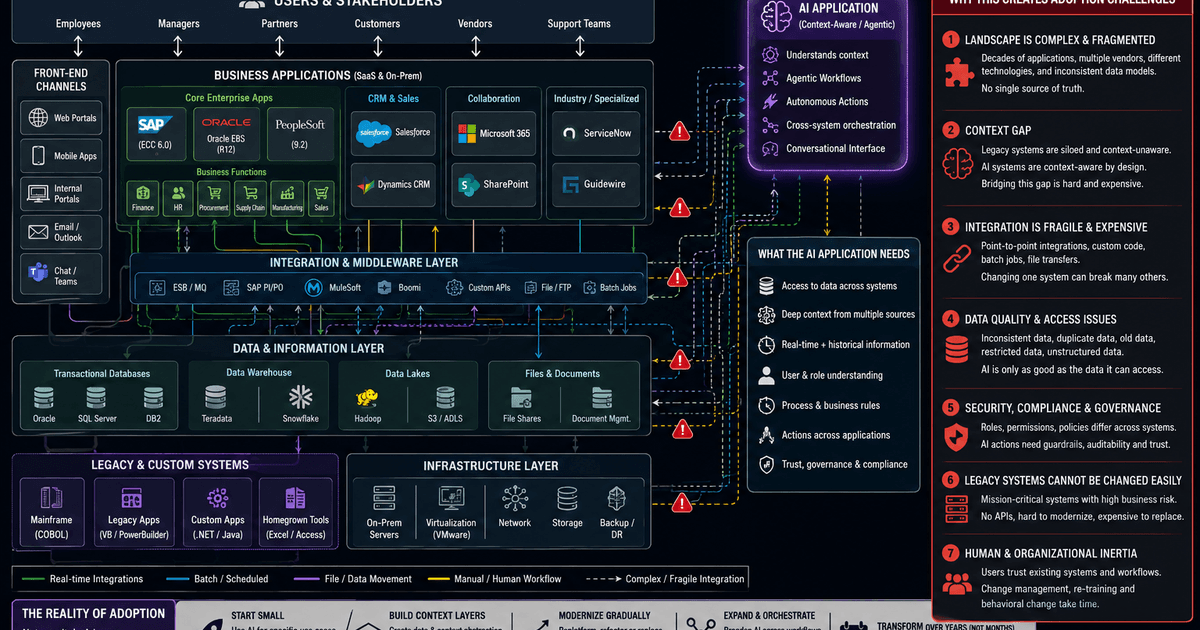Screen dimensions: 1200x630
Task: Select the User & role understanding icon
Action: click(766, 376)
